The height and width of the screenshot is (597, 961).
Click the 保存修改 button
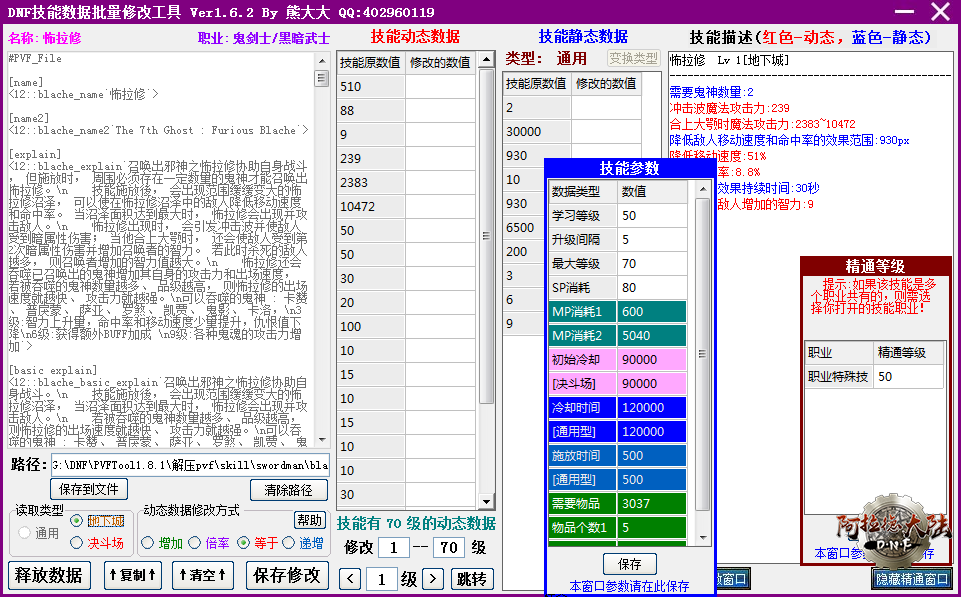point(287,575)
